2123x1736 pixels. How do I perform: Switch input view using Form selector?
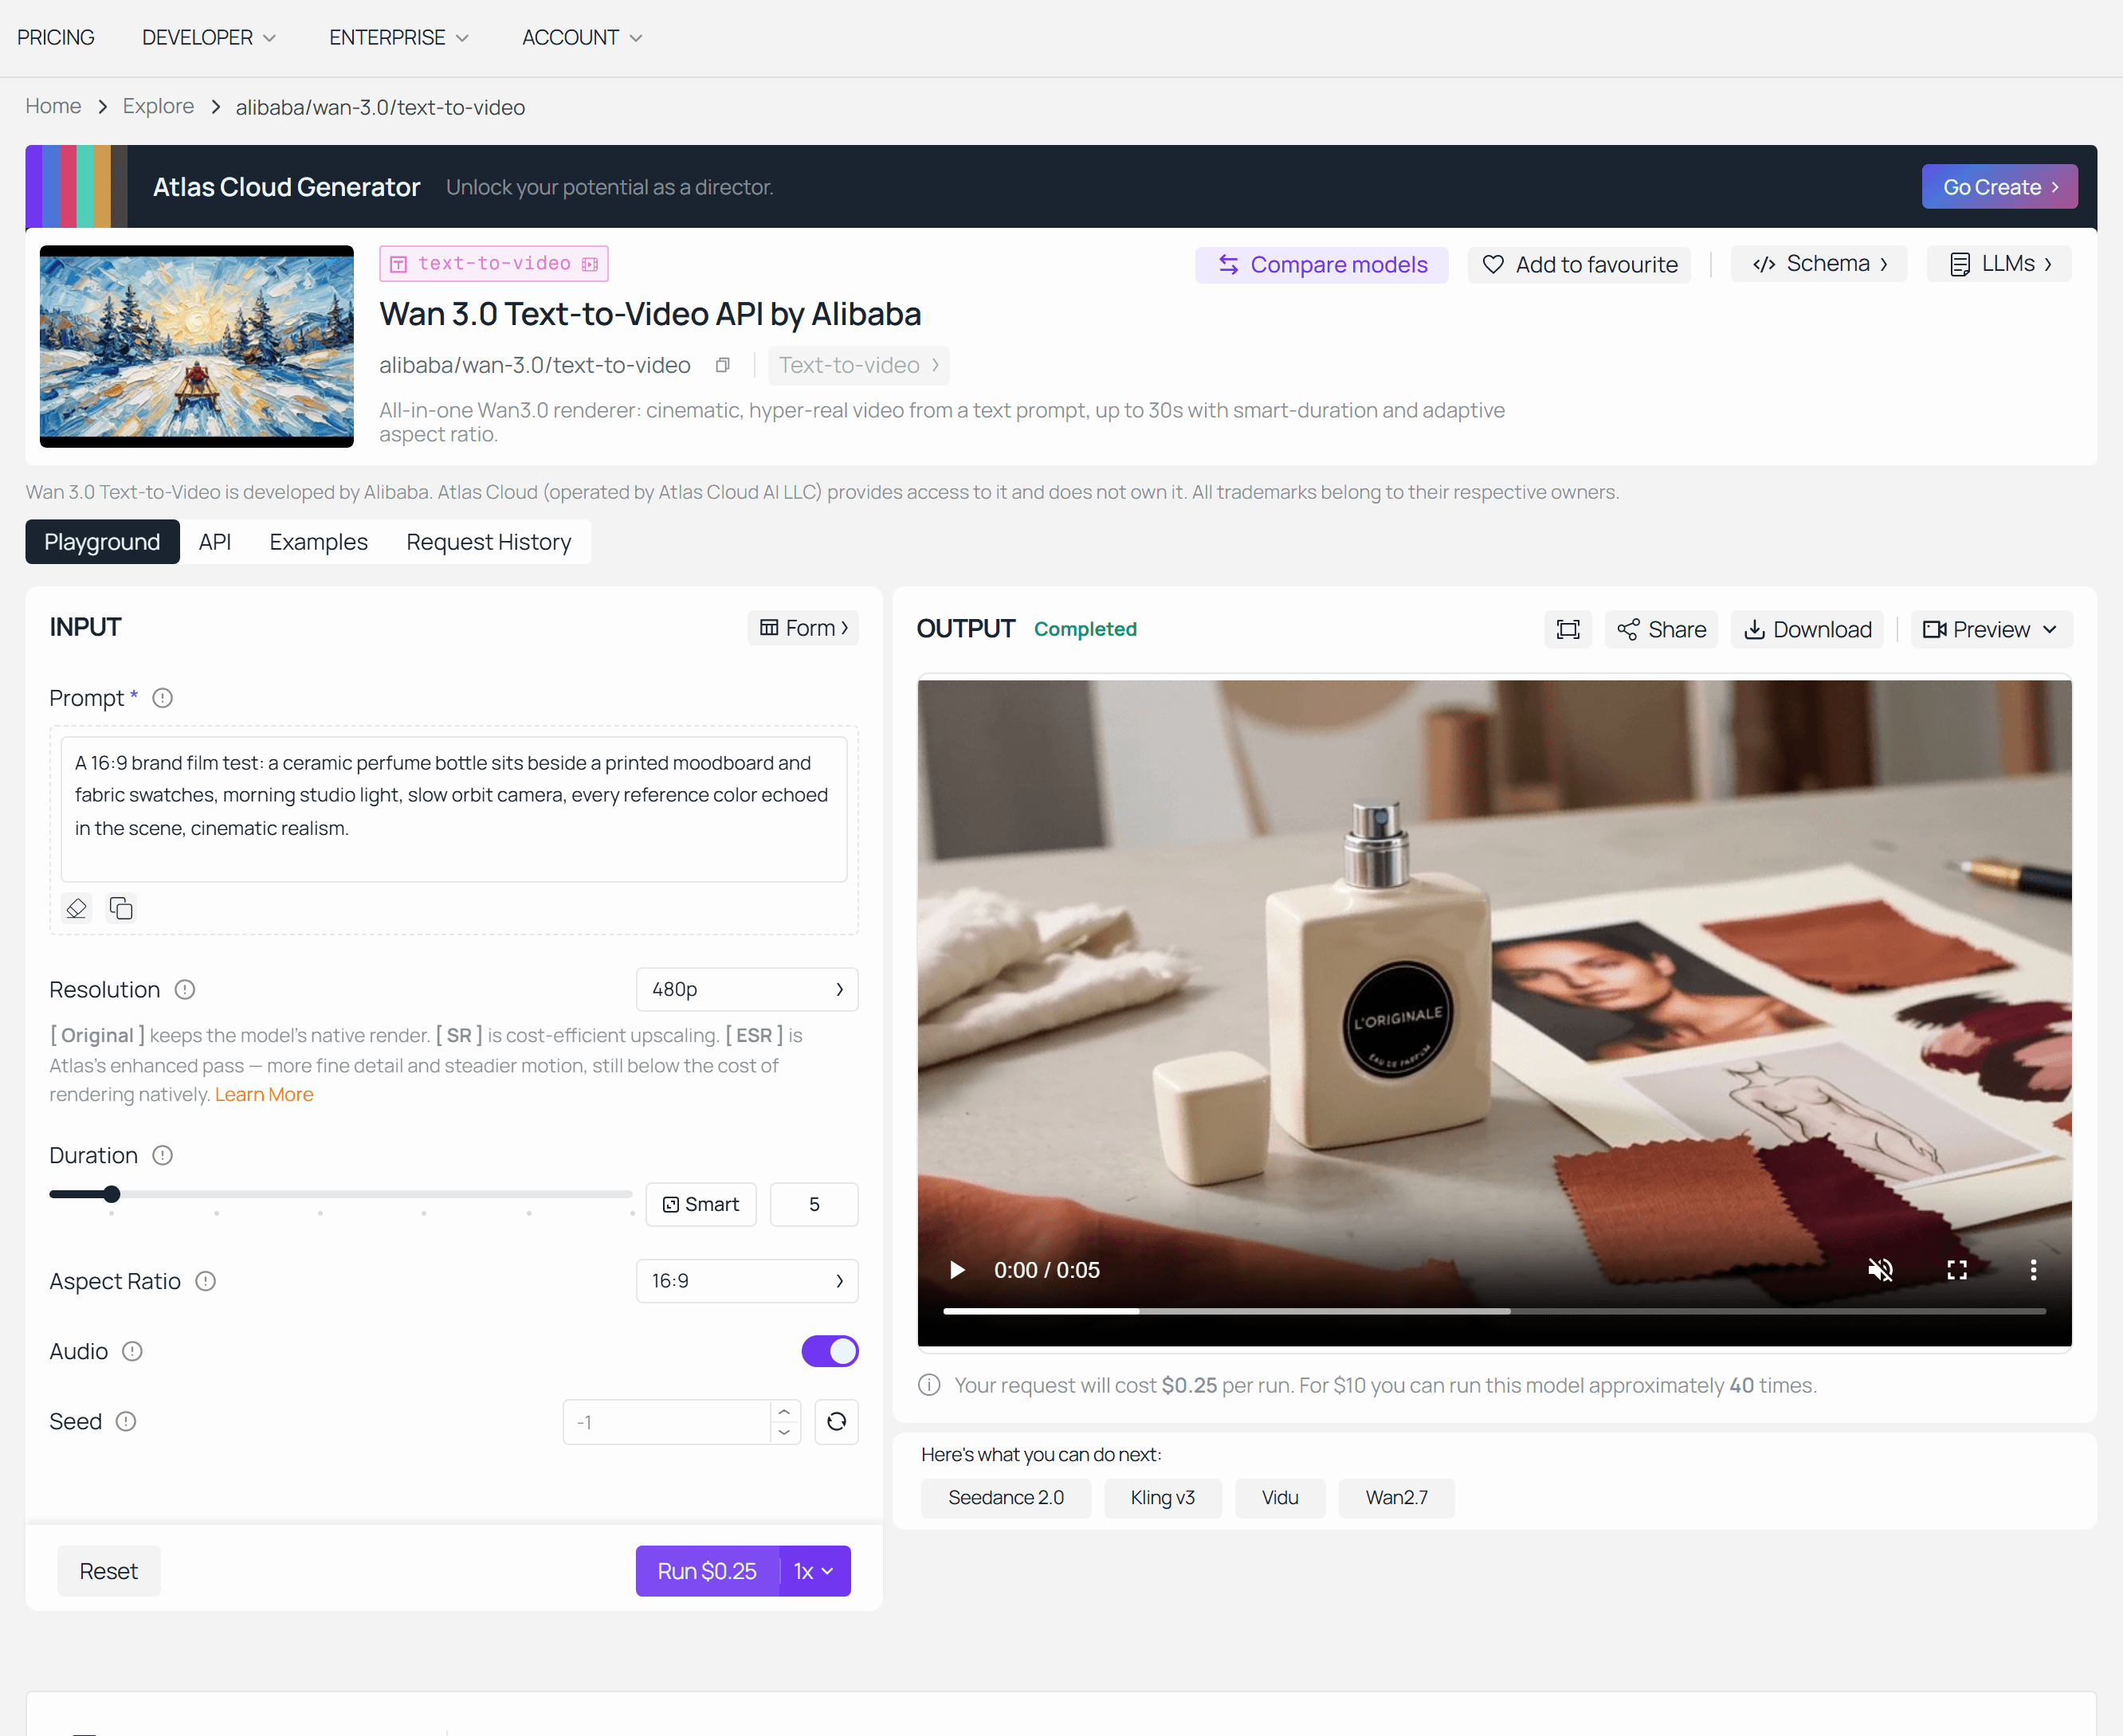point(803,628)
